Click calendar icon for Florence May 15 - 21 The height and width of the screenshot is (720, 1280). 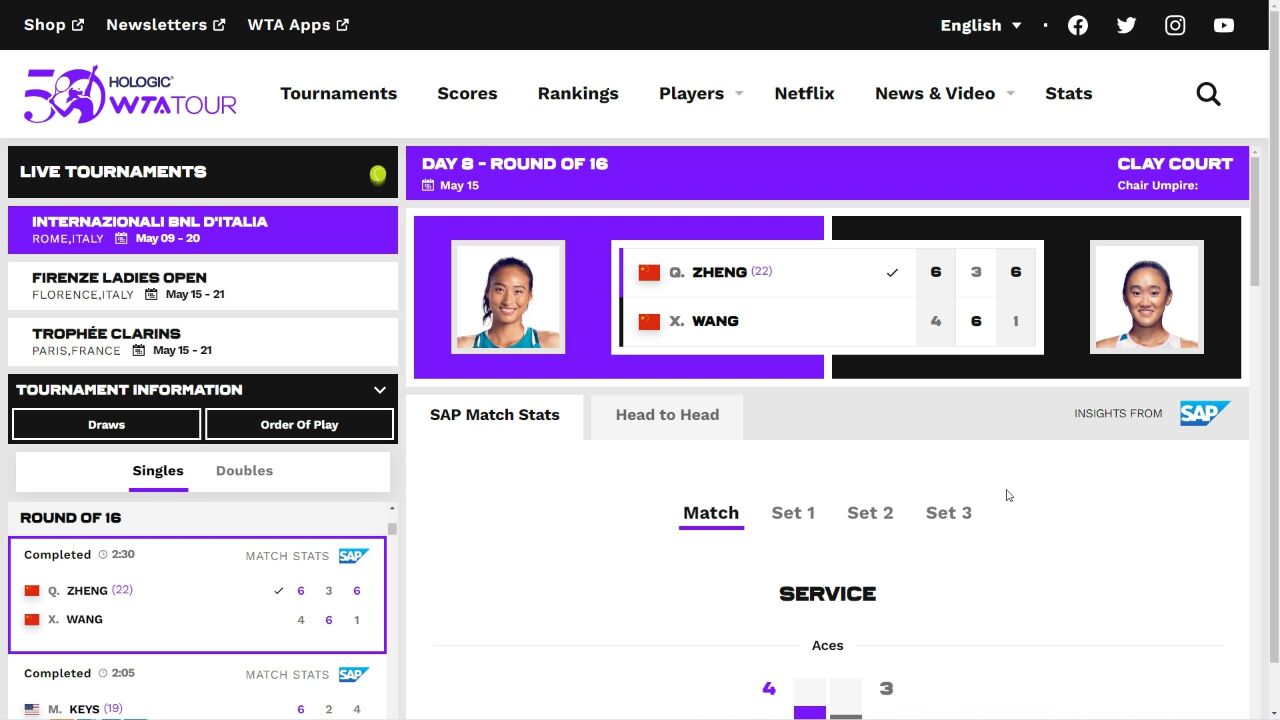click(152, 294)
